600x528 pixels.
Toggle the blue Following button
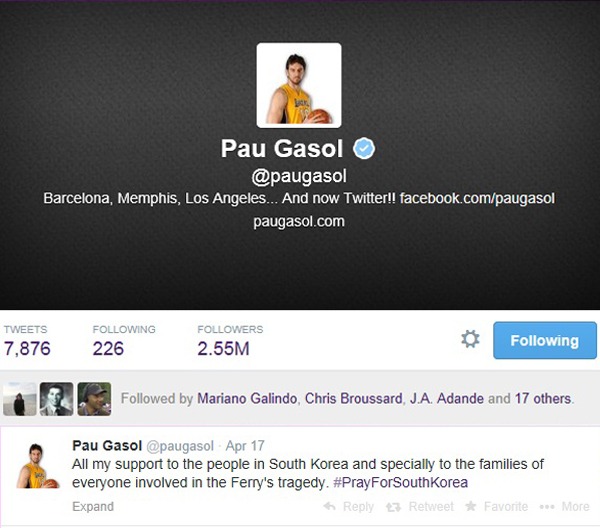[x=545, y=341]
